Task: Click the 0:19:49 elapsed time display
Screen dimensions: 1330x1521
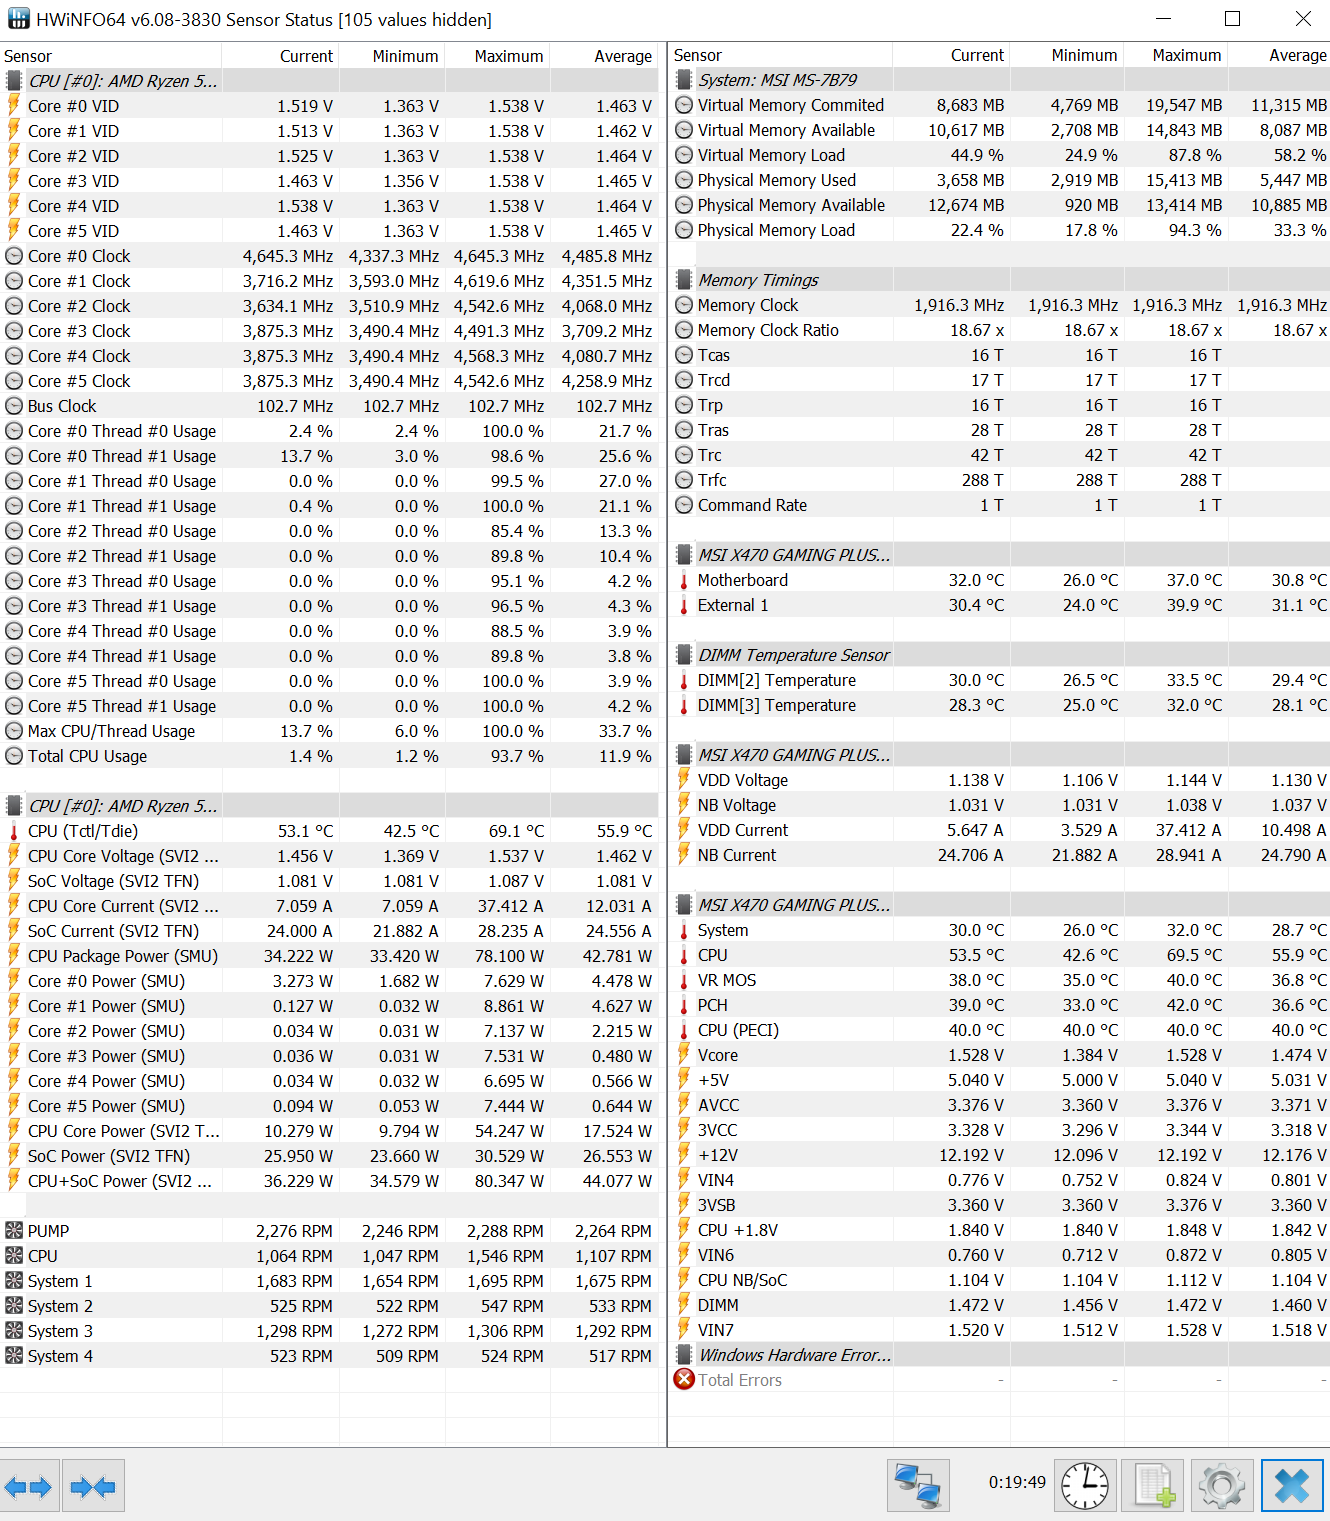Action: tap(1017, 1482)
